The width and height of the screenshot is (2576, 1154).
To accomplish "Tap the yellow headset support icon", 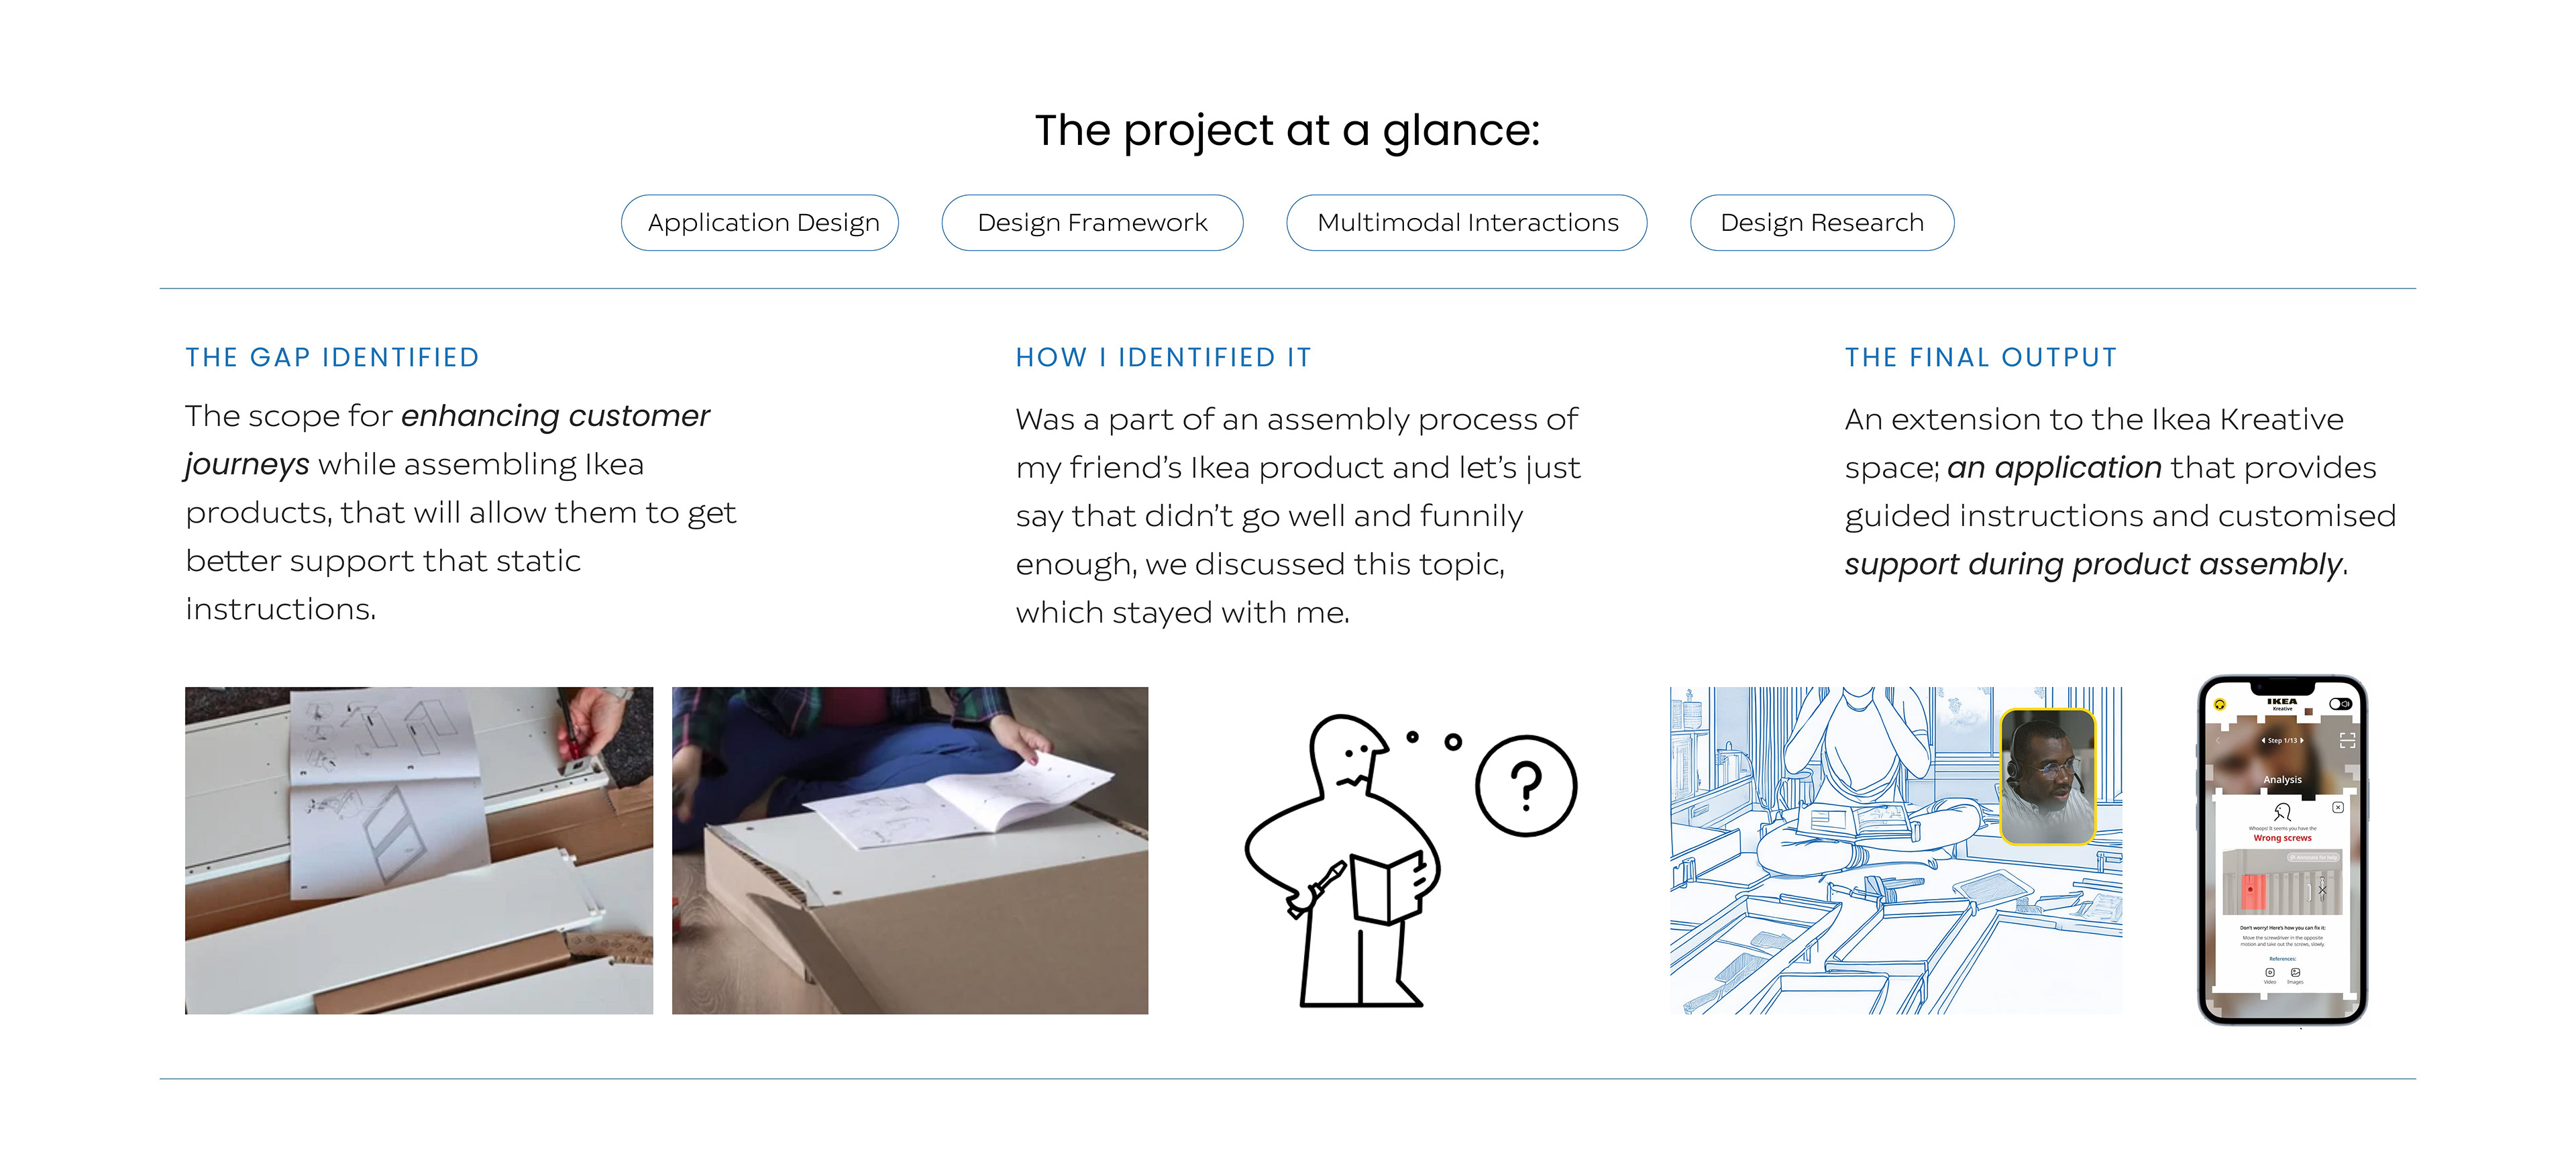I will coord(2220,705).
